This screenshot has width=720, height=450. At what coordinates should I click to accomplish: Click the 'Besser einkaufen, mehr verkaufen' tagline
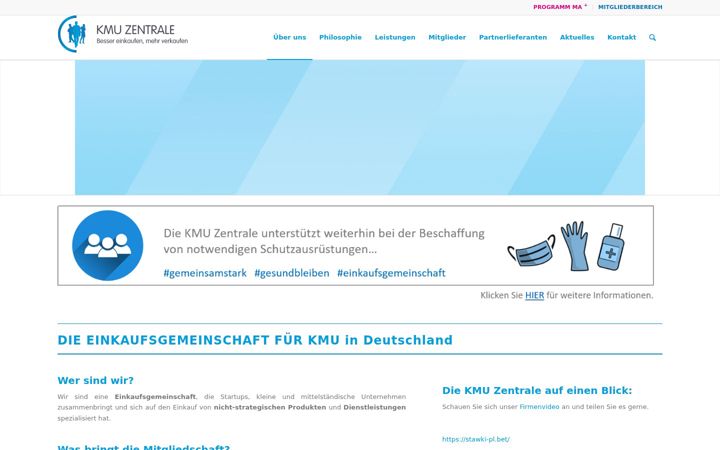pyautogui.click(x=142, y=41)
